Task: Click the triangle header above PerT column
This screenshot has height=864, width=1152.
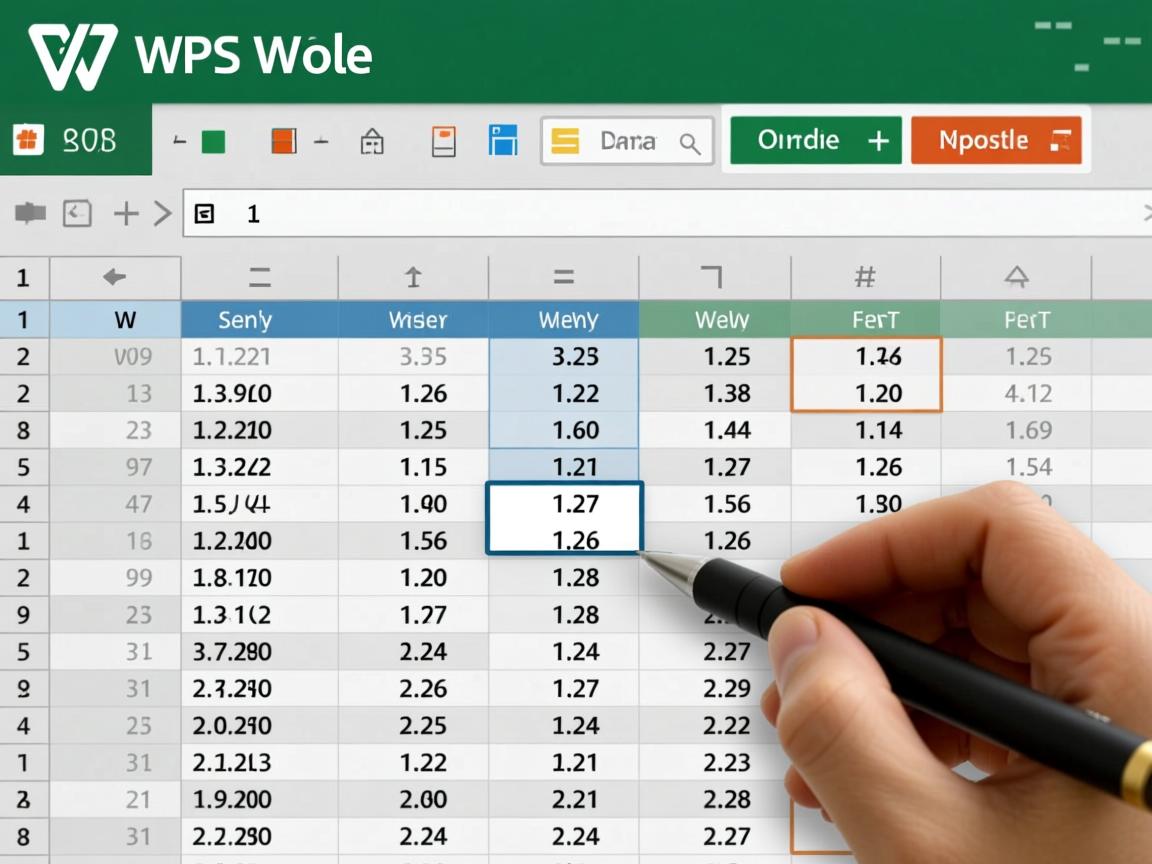Action: pyautogui.click(x=1016, y=278)
